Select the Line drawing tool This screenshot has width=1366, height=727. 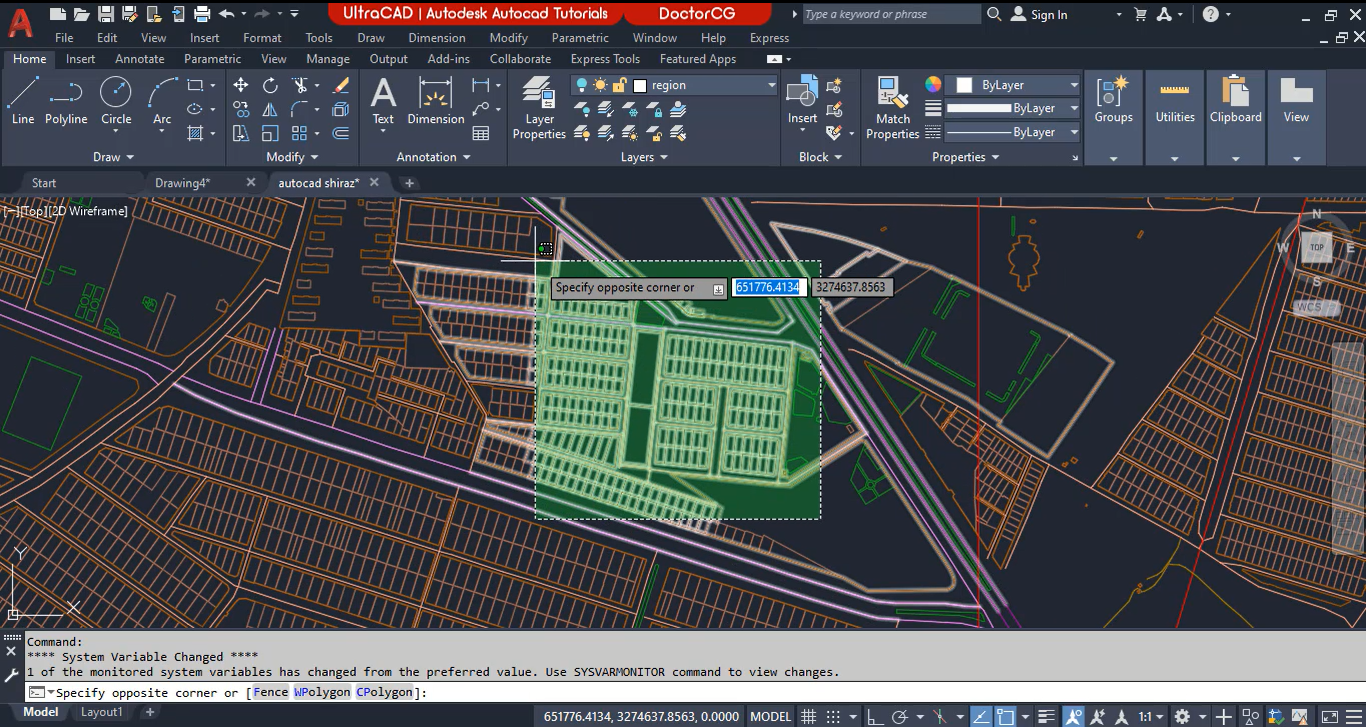[x=23, y=101]
